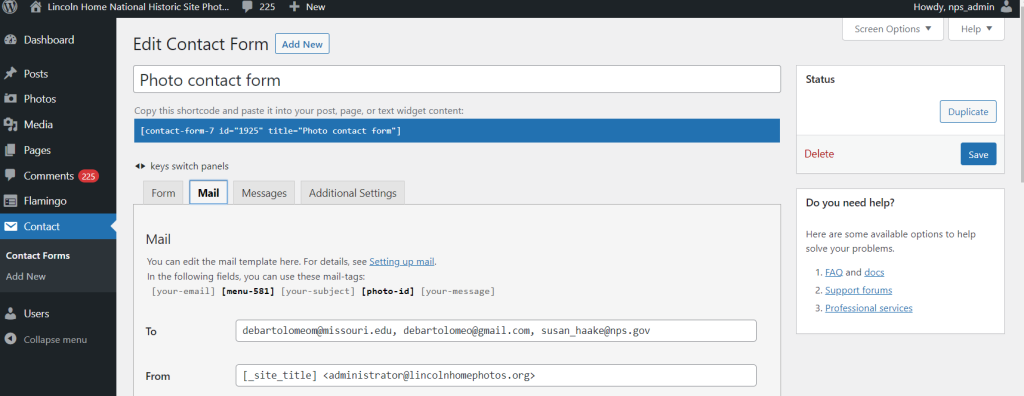Click the Contact envelope icon
Screen dimensions: 1024x396
tap(10, 226)
